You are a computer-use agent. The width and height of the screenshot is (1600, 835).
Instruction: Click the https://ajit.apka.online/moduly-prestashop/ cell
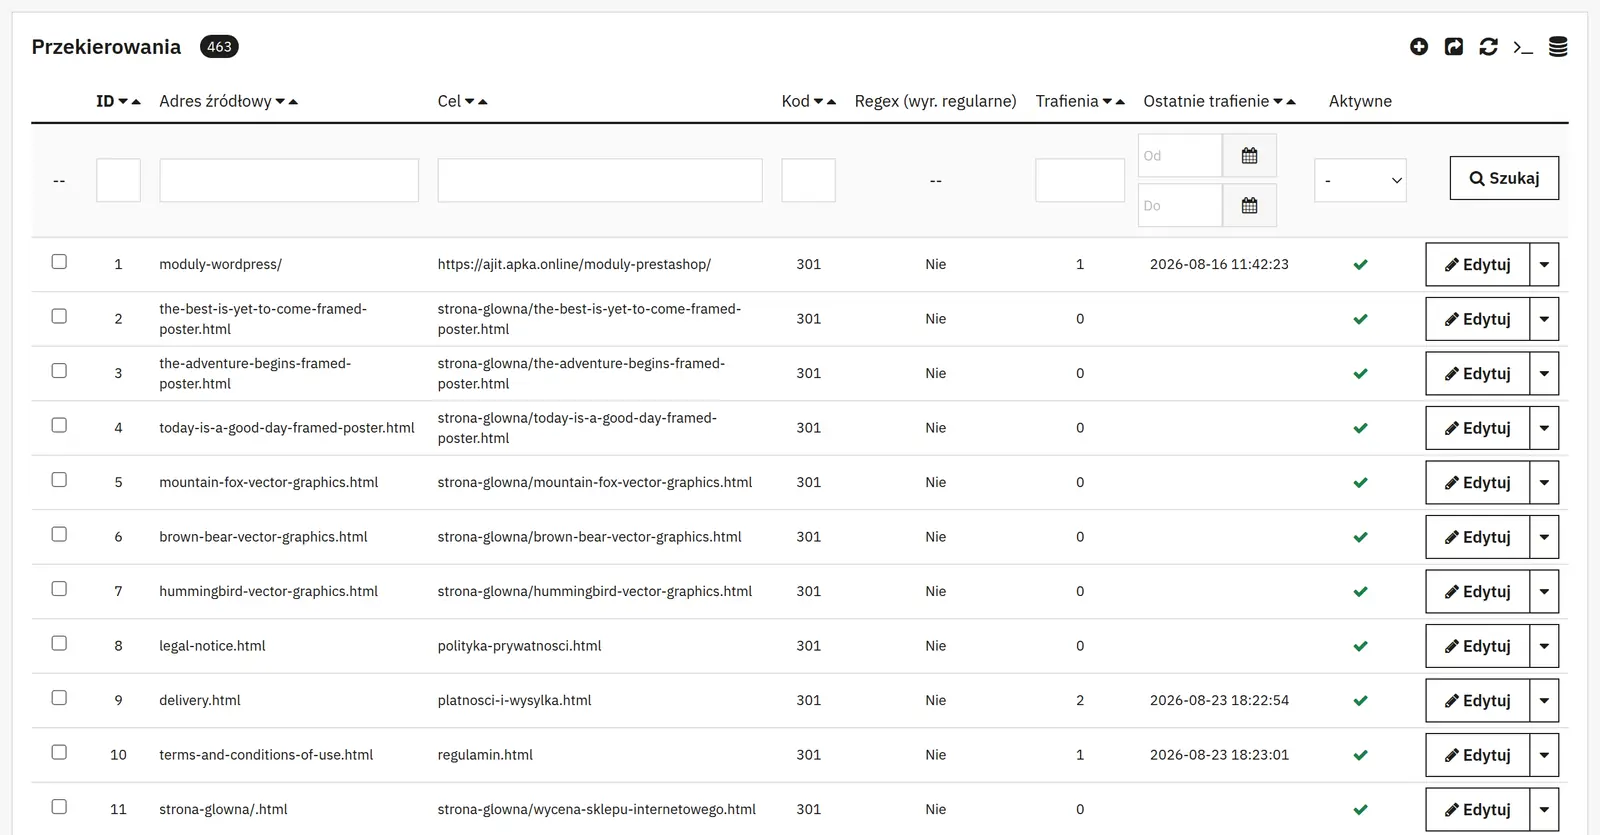pos(574,265)
